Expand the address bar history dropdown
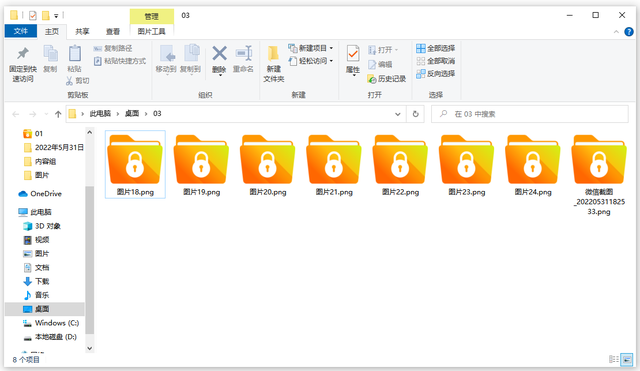 click(398, 114)
